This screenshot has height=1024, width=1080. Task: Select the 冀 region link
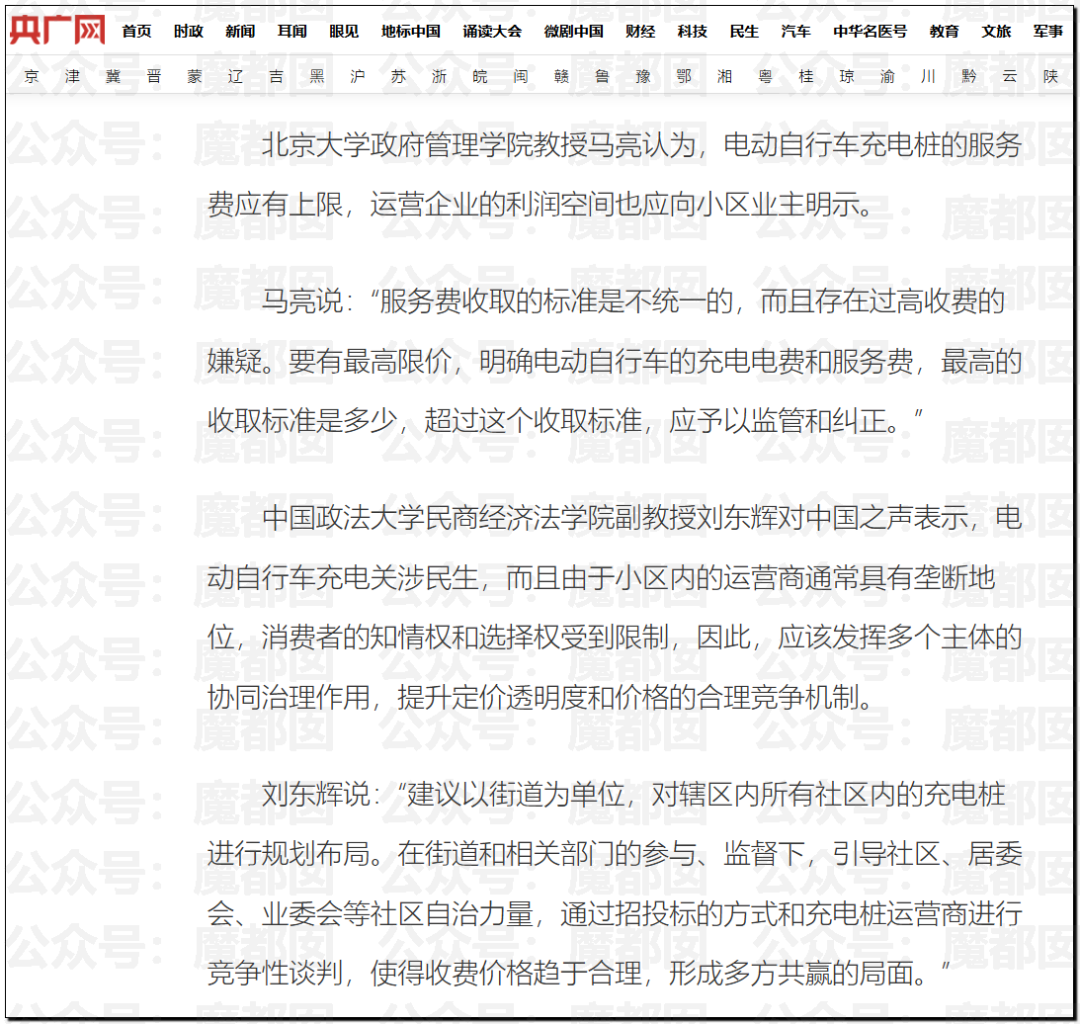[x=113, y=76]
